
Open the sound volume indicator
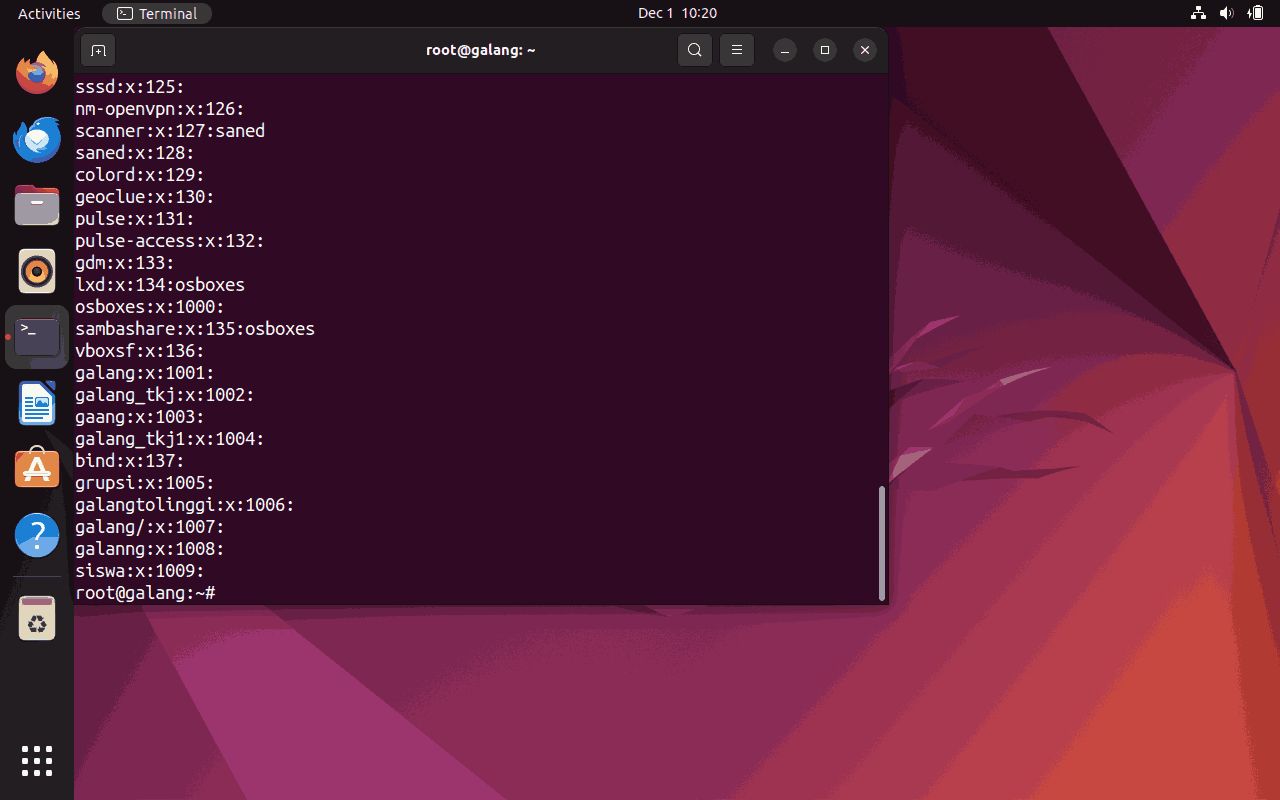coord(1227,13)
